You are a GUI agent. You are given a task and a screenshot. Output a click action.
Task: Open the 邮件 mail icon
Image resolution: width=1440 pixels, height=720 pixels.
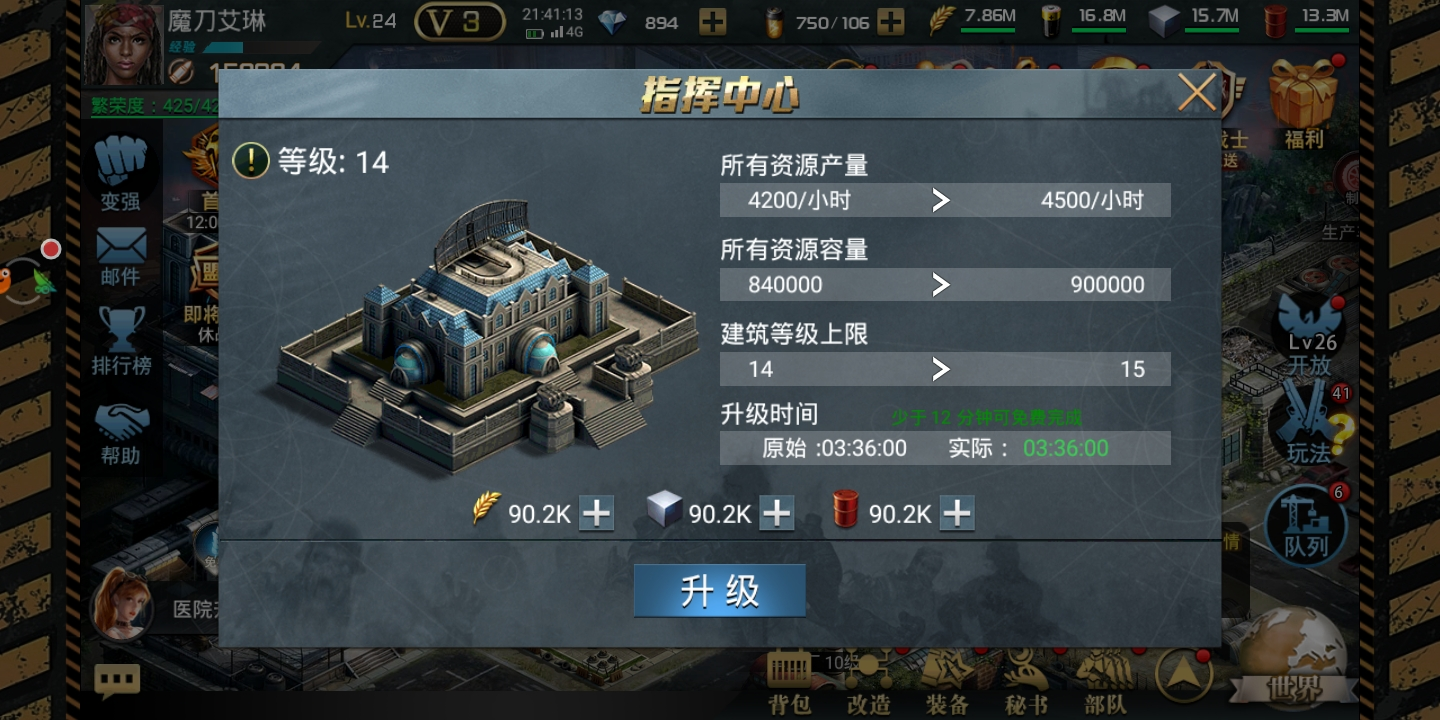121,256
